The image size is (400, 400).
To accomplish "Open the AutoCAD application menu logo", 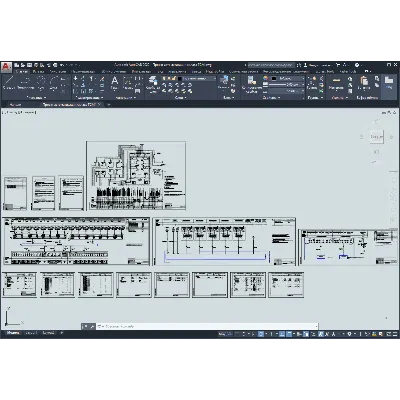I will point(6,67).
